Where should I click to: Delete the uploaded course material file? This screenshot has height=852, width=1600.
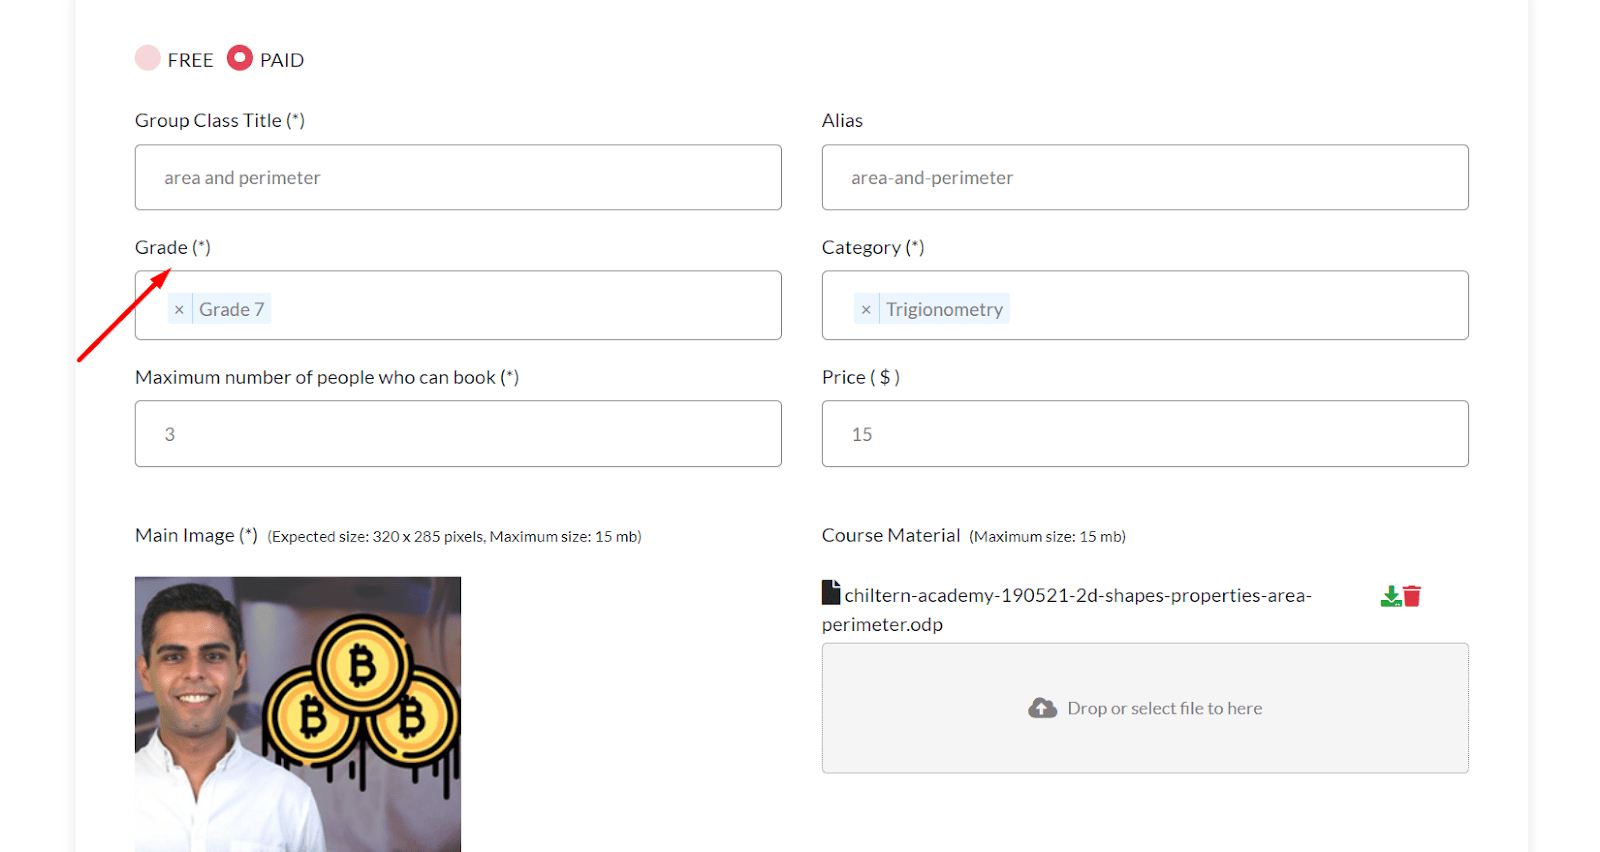click(1412, 597)
